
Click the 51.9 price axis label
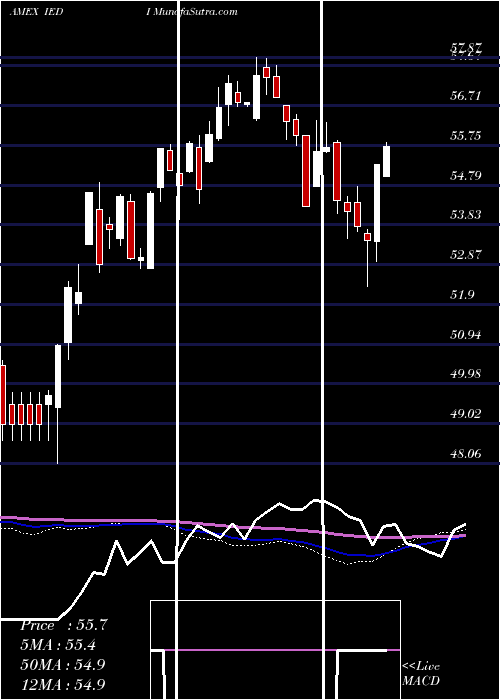[462, 295]
